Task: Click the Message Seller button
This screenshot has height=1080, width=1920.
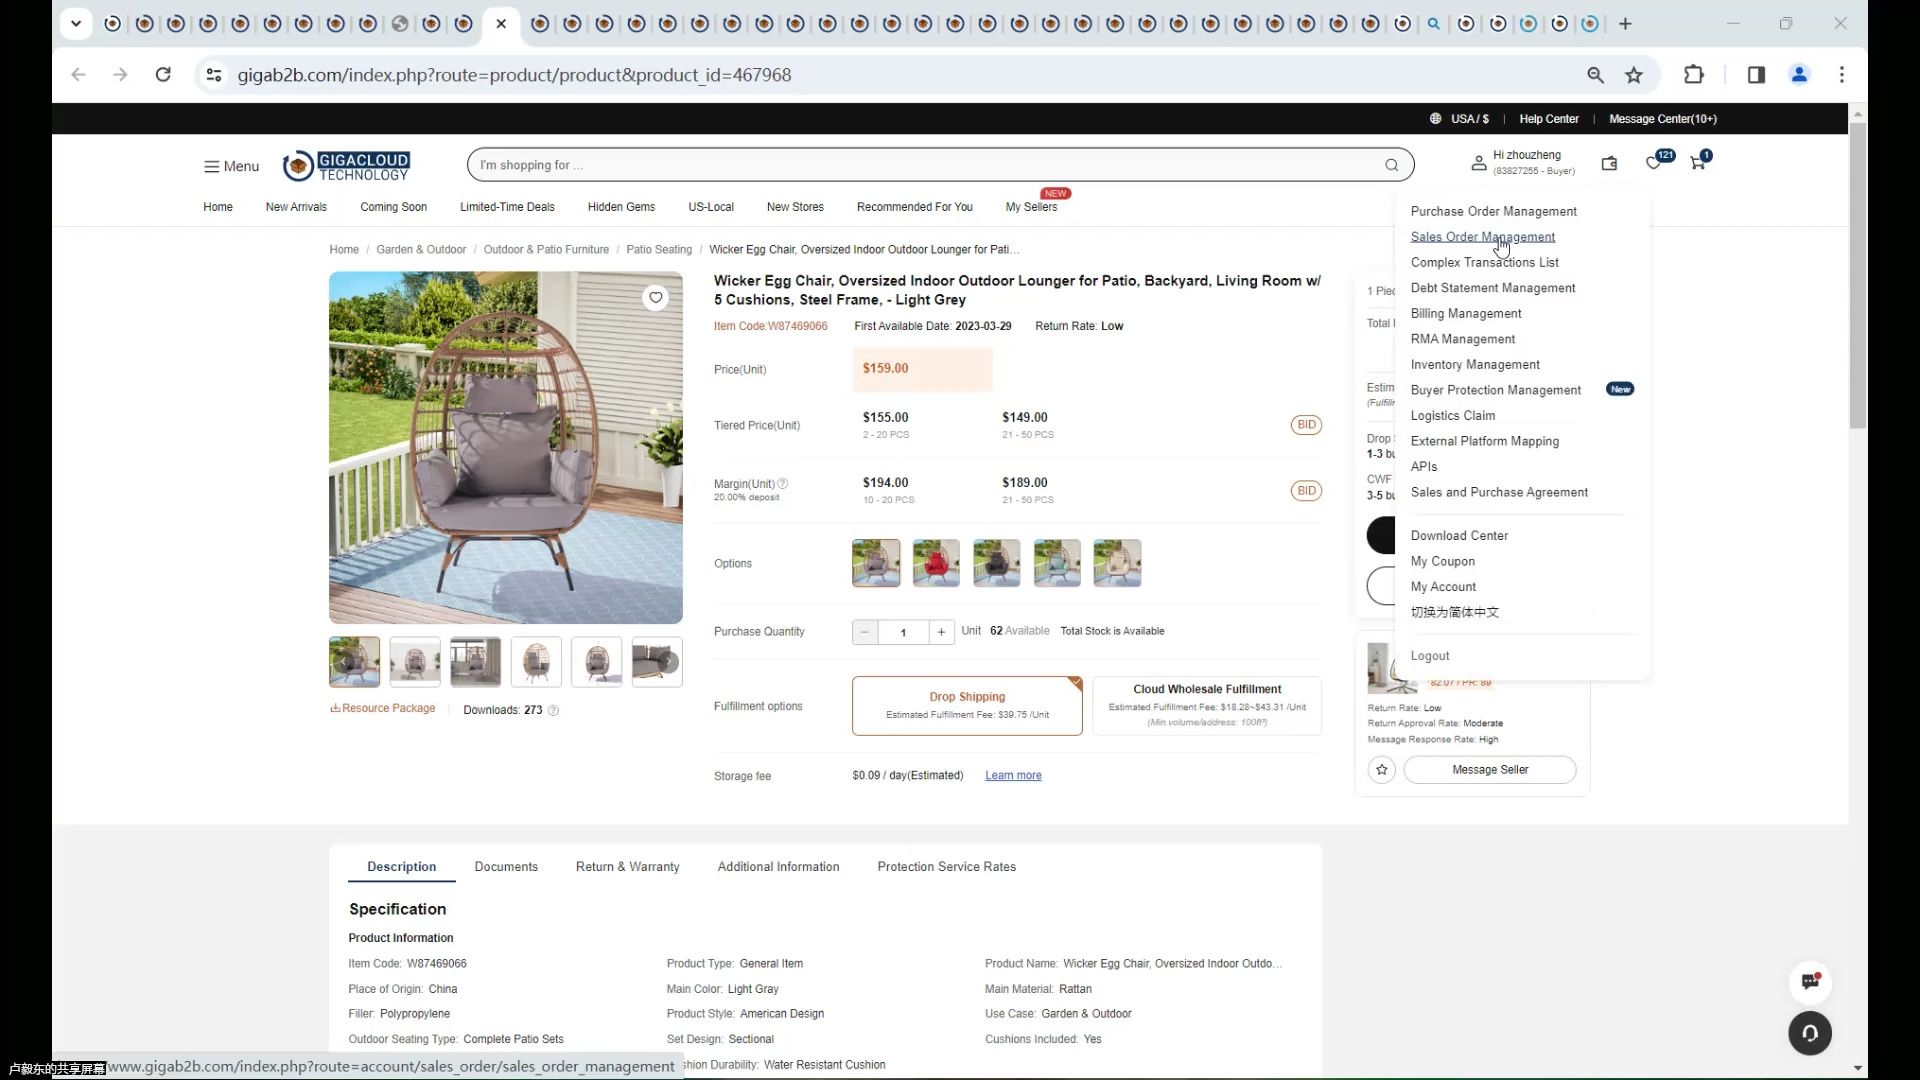Action: point(1489,769)
